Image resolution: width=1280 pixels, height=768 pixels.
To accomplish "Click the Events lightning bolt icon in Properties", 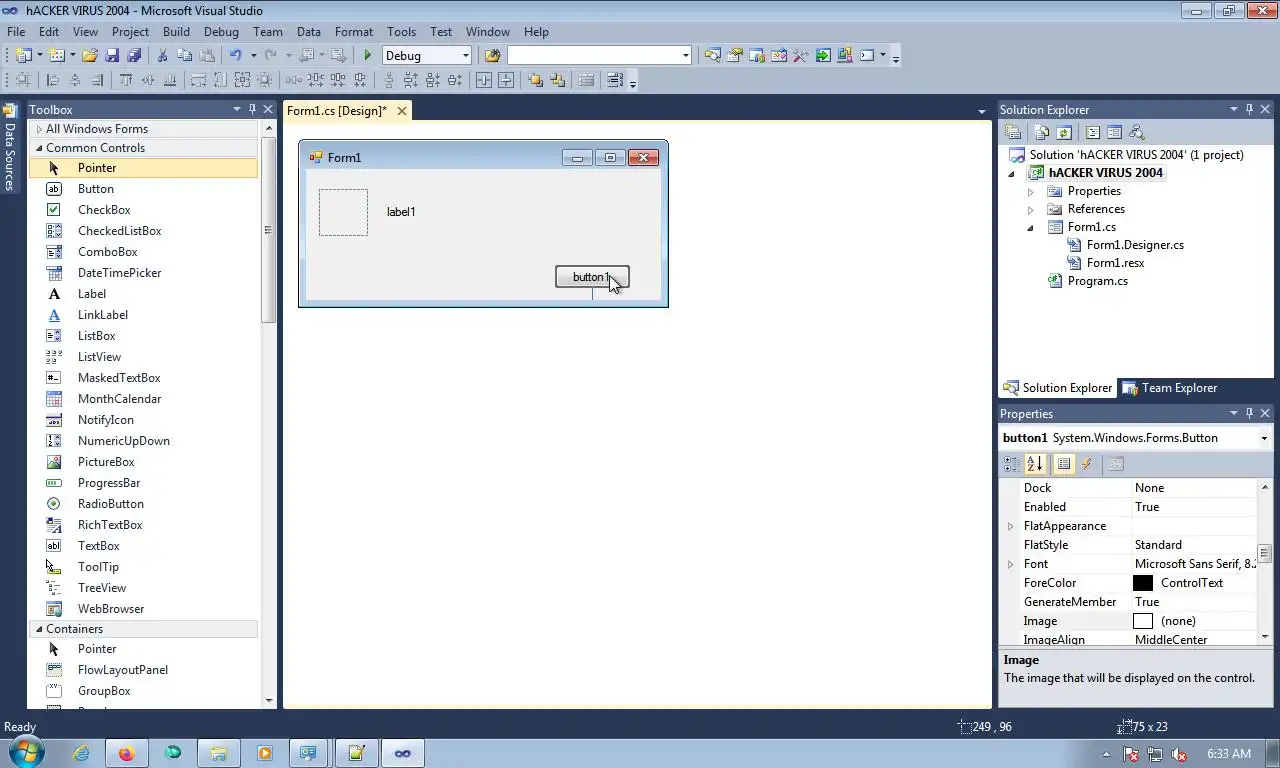I will coord(1087,464).
